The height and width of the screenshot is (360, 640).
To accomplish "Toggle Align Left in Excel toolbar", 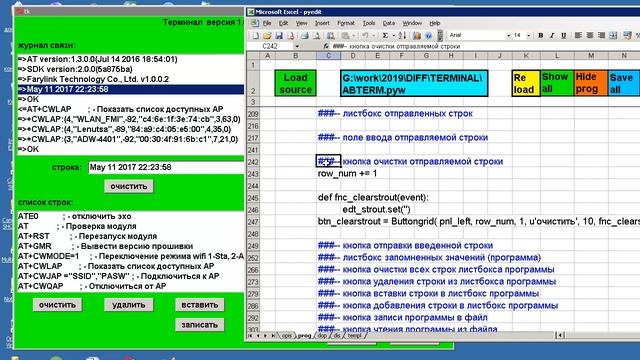I will tap(578, 36).
